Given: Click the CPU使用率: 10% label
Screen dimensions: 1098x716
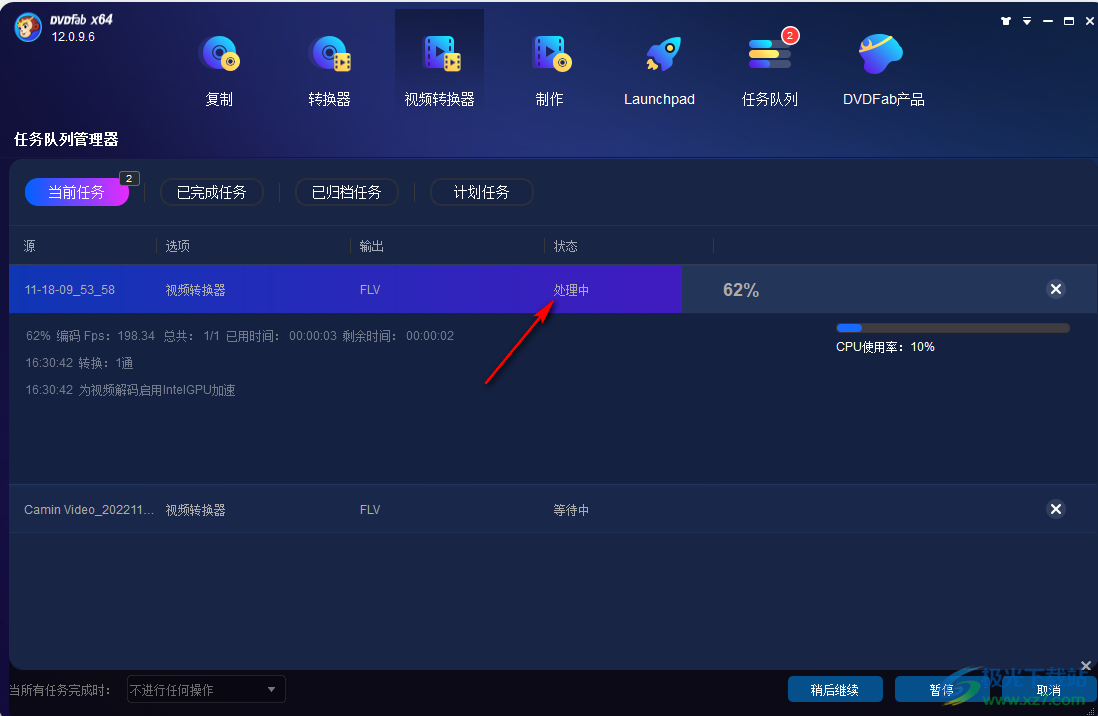Looking at the screenshot, I should point(885,347).
